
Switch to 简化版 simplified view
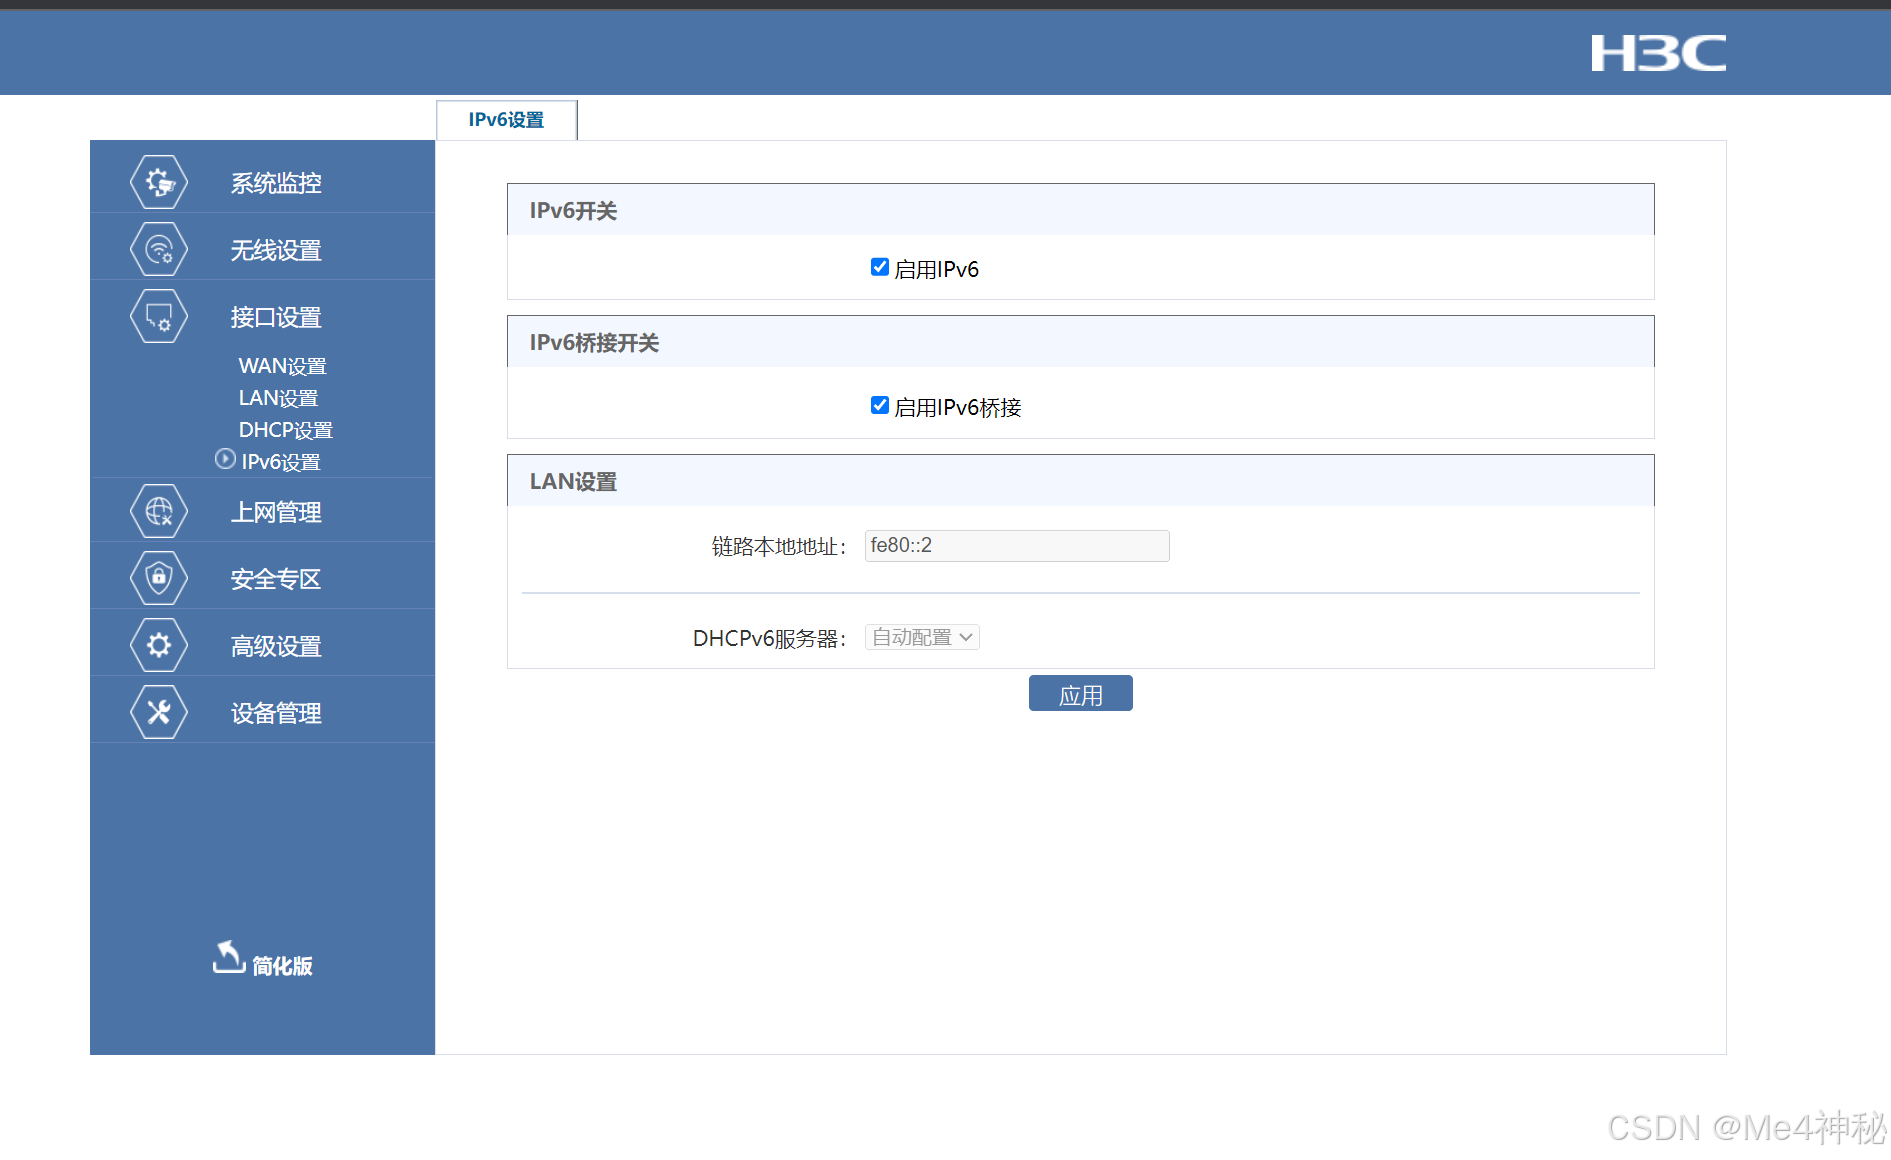coord(281,966)
